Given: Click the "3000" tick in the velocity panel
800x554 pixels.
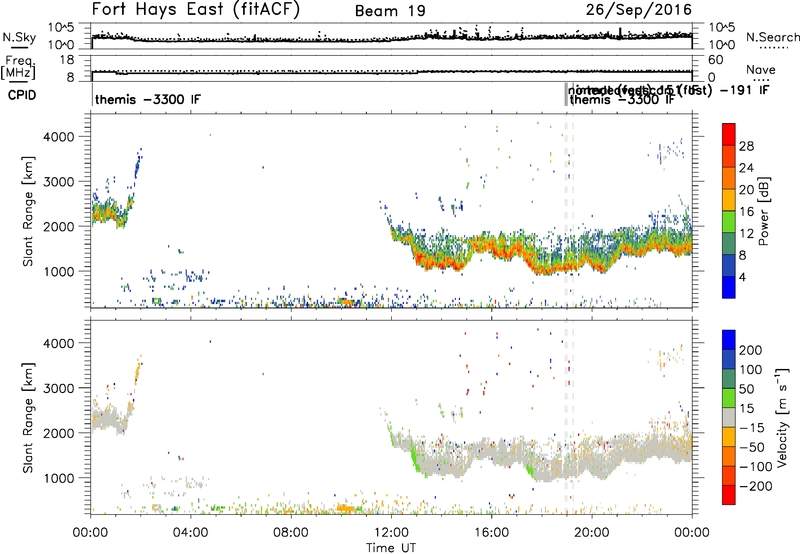Looking at the screenshot, I should coord(58,388).
